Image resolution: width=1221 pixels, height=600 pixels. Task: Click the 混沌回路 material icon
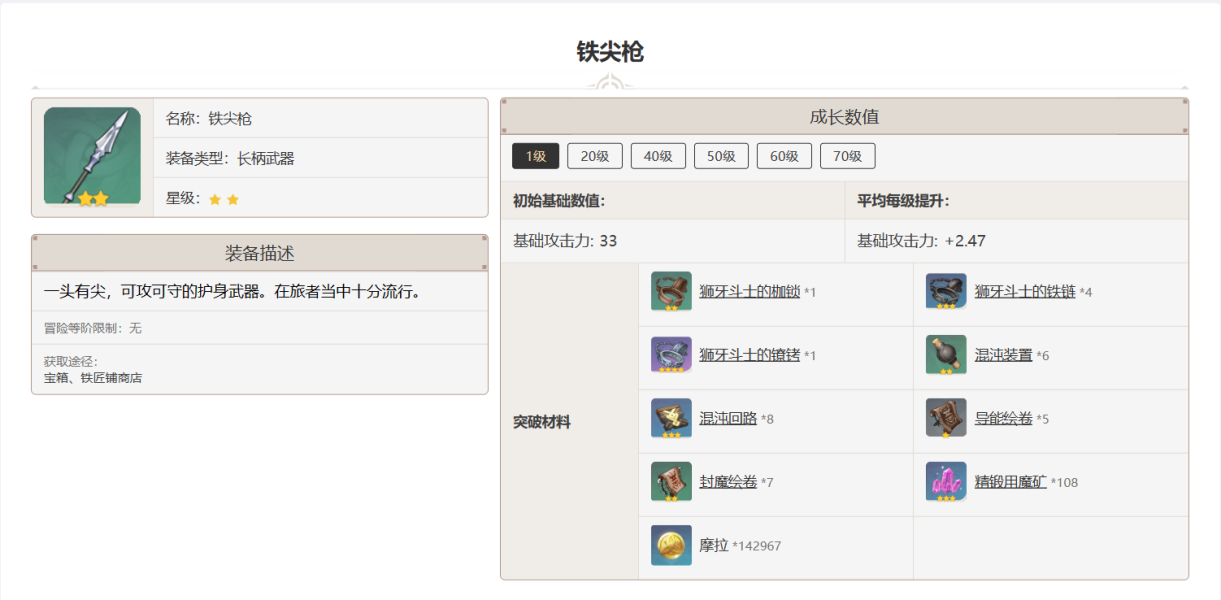[x=671, y=418]
